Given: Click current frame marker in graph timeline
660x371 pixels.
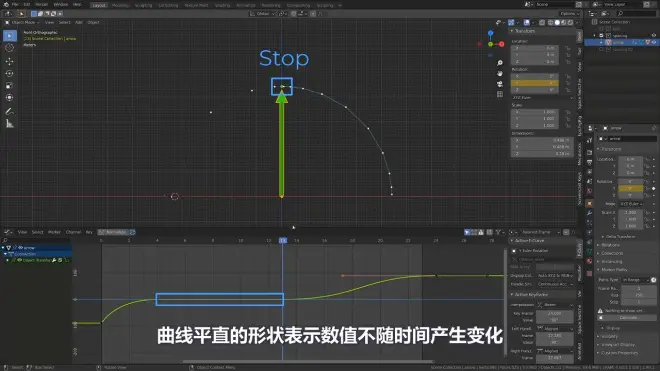Looking at the screenshot, I should [283, 240].
